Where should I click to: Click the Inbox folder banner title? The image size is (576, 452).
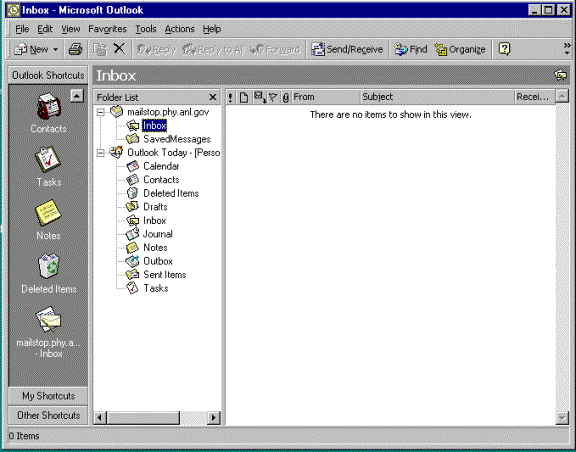click(116, 76)
